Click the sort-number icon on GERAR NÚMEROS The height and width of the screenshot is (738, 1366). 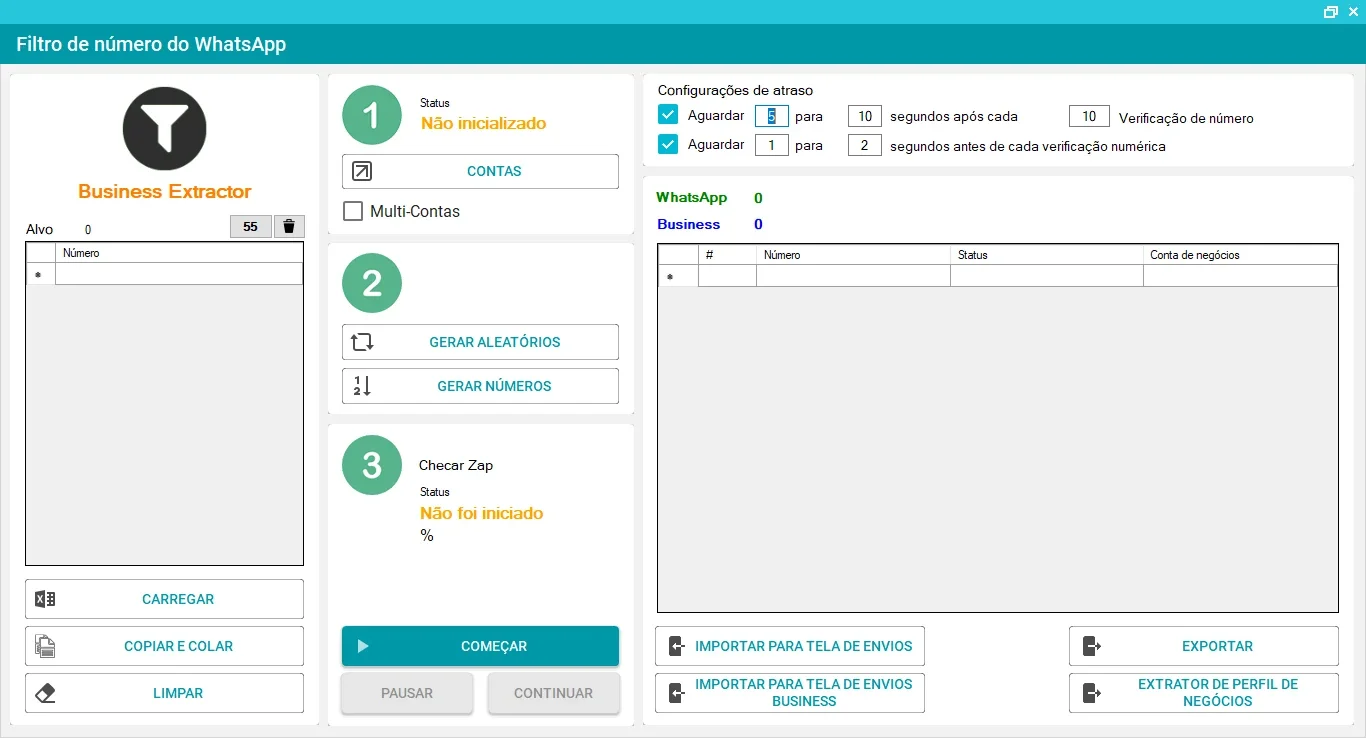click(362, 386)
